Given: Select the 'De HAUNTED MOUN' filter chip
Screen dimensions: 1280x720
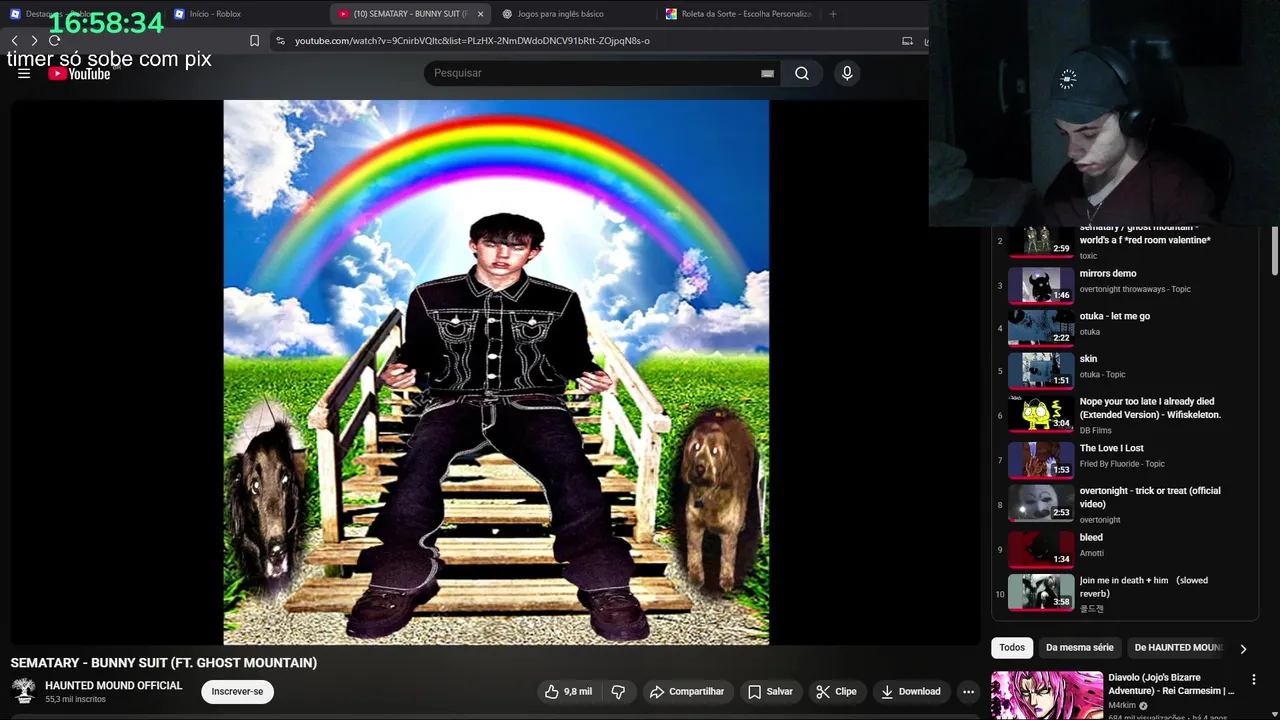Looking at the screenshot, I should (1178, 648).
